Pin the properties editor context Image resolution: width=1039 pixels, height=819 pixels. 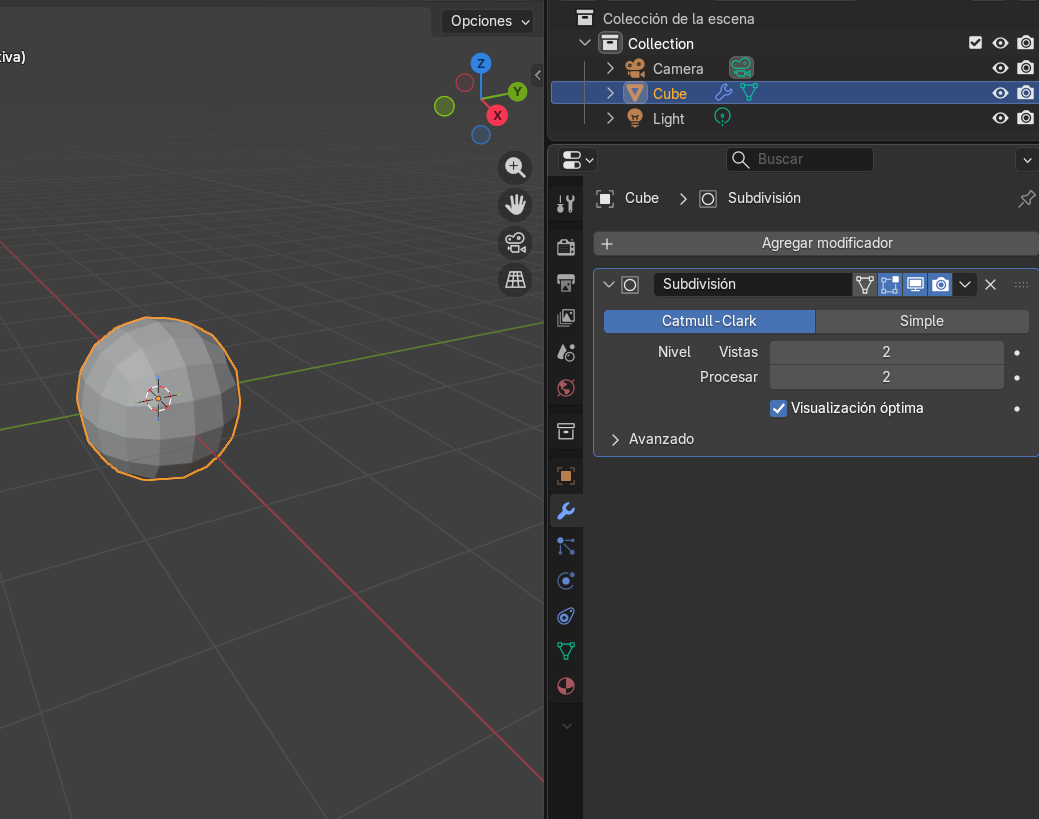coord(1026,199)
